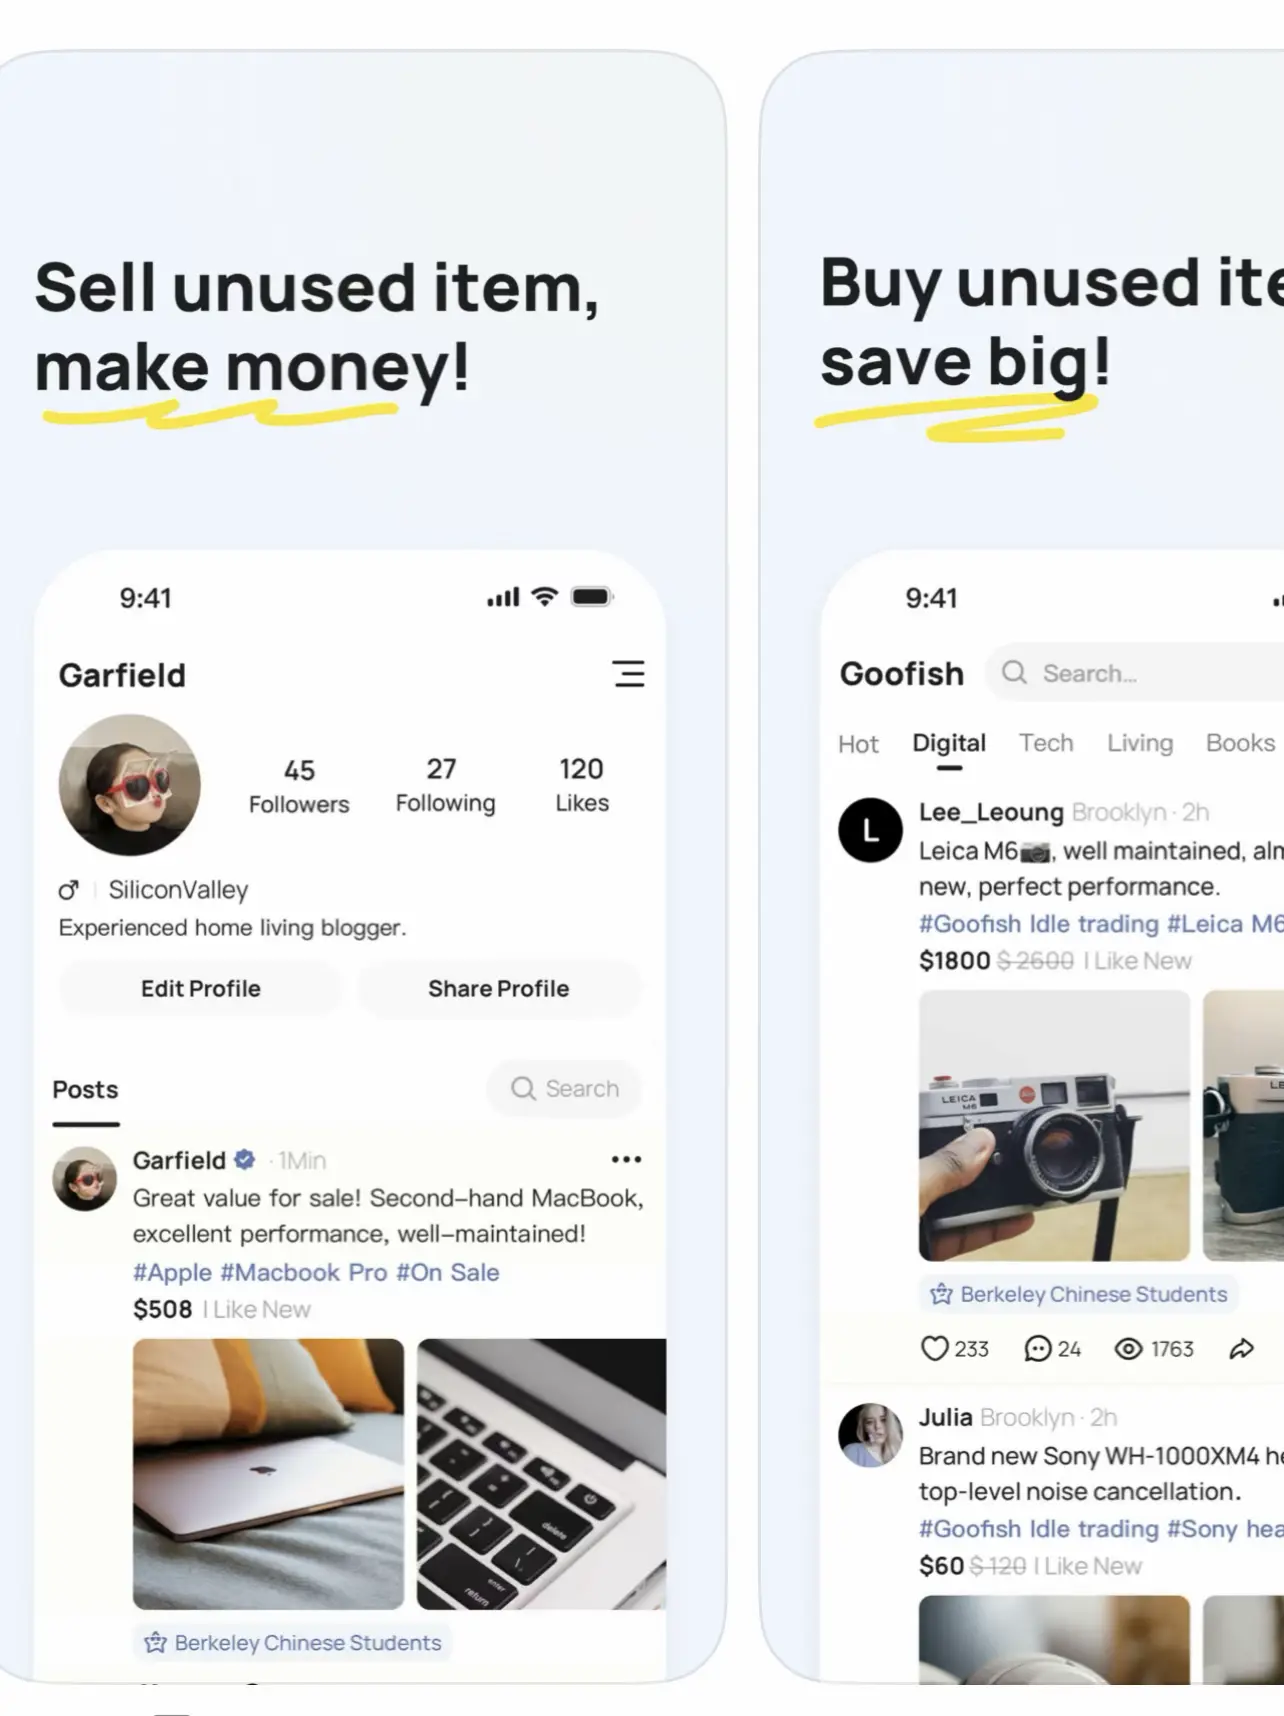View the 45 Followers list

click(x=299, y=786)
